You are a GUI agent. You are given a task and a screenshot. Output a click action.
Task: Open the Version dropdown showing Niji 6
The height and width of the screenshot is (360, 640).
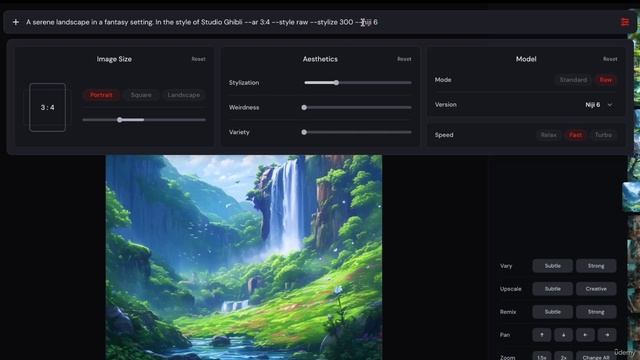click(599, 105)
